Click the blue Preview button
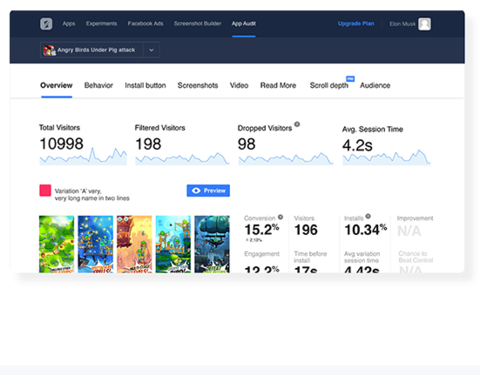The image size is (480, 375). (x=208, y=191)
